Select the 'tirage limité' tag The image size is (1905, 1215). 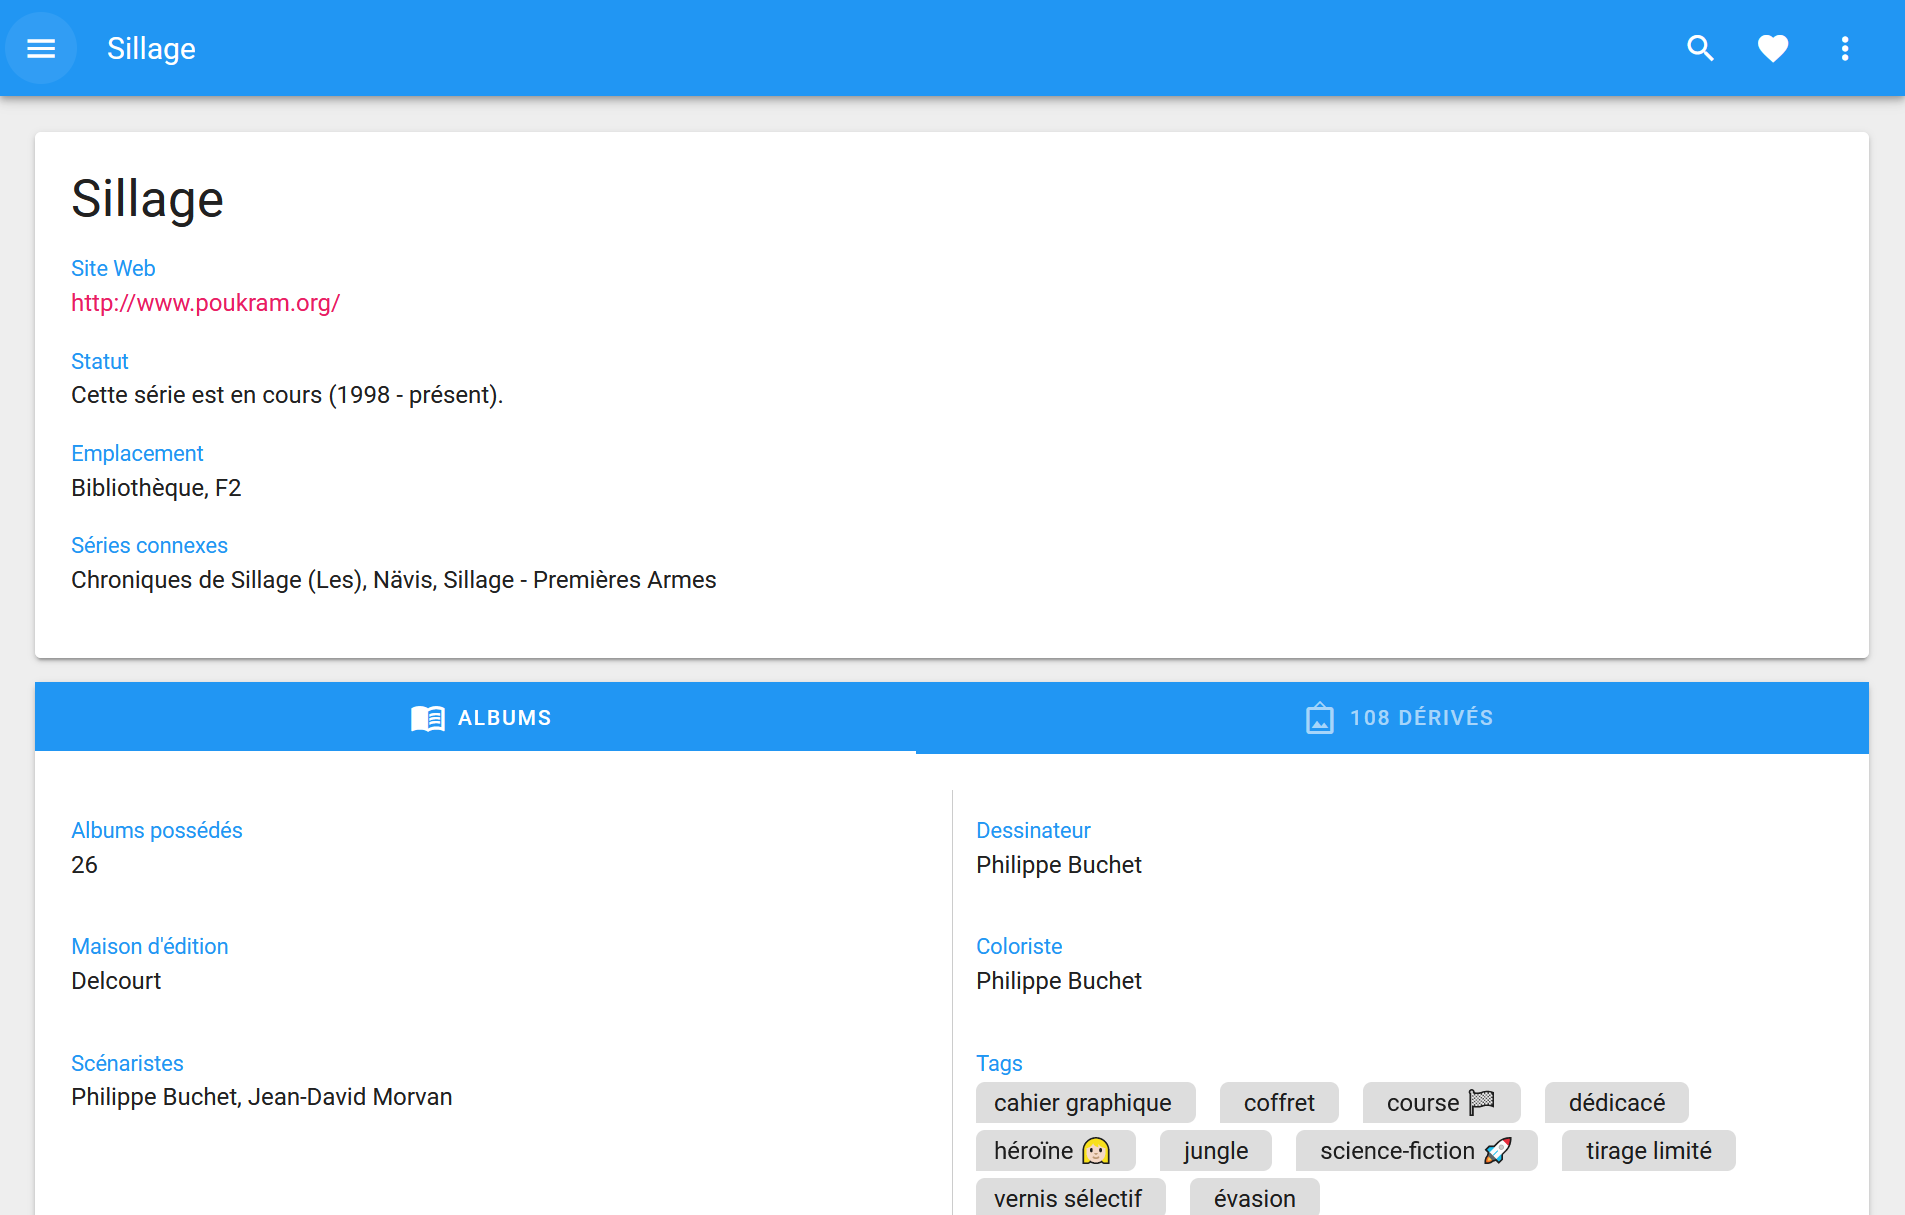[x=1648, y=1151]
